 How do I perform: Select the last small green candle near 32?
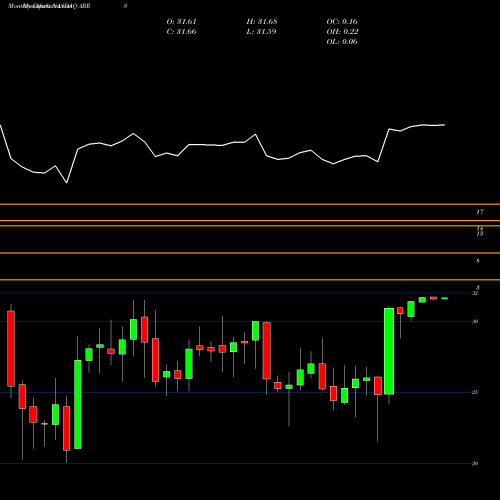tap(445, 298)
